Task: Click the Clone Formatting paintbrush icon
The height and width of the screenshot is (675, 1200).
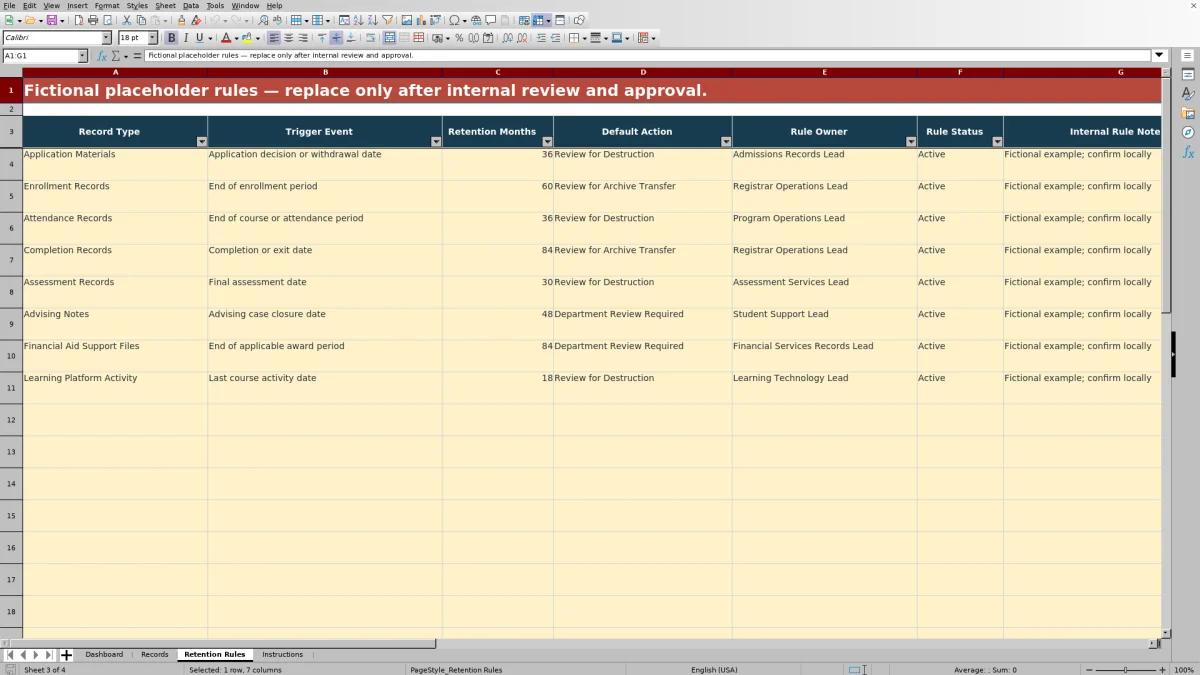Action: click(x=181, y=20)
